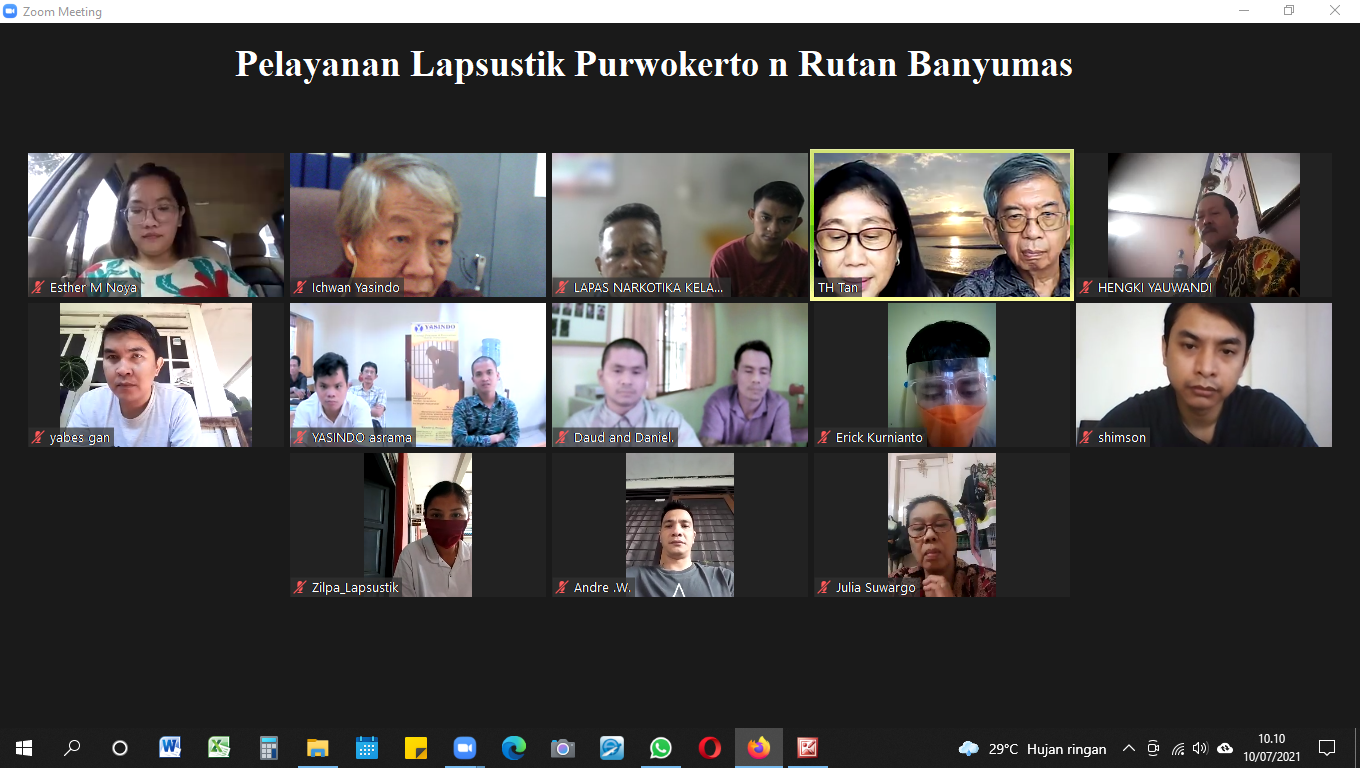Open Cortana circle on the taskbar
Image resolution: width=1360 pixels, height=768 pixels.
pyautogui.click(x=120, y=748)
